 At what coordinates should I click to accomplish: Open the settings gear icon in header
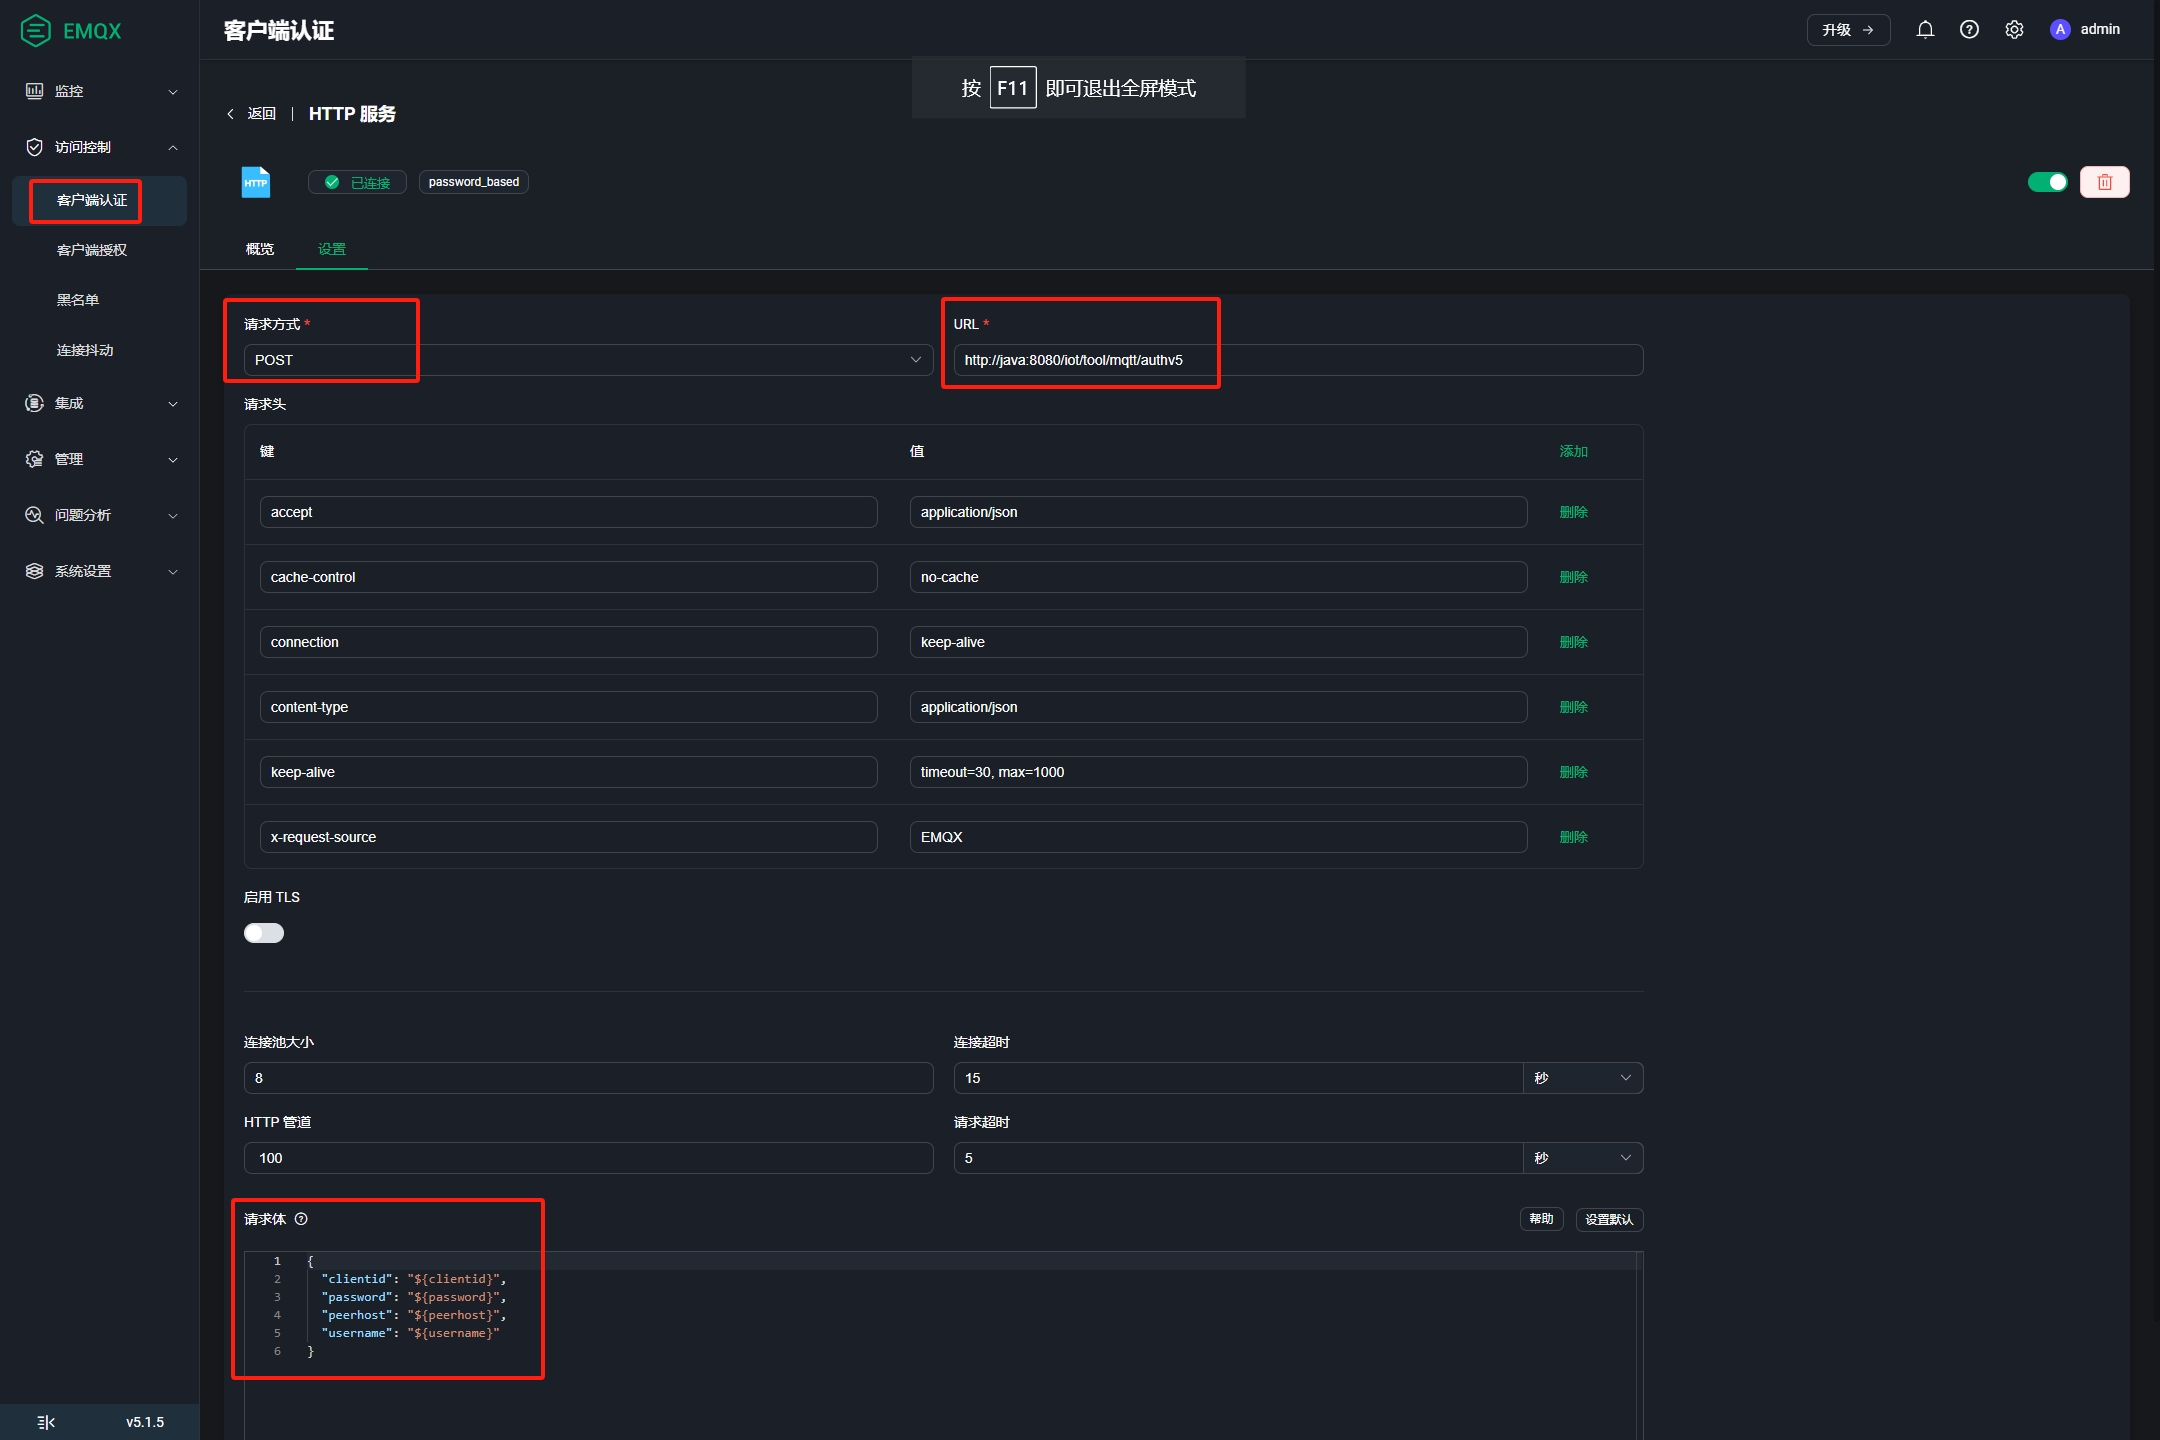2014,30
